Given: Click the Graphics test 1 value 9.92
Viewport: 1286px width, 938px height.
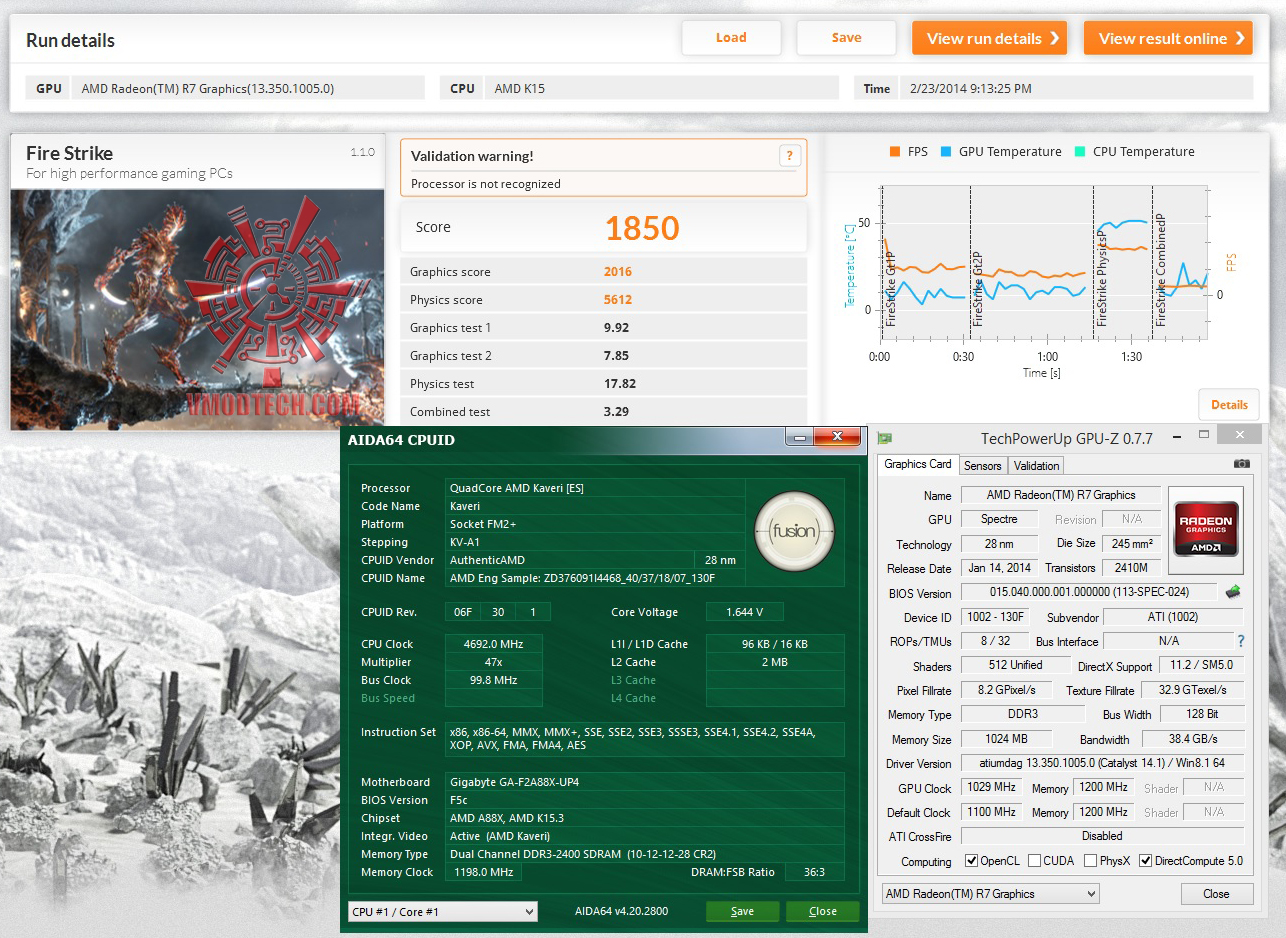Looking at the screenshot, I should coord(618,328).
